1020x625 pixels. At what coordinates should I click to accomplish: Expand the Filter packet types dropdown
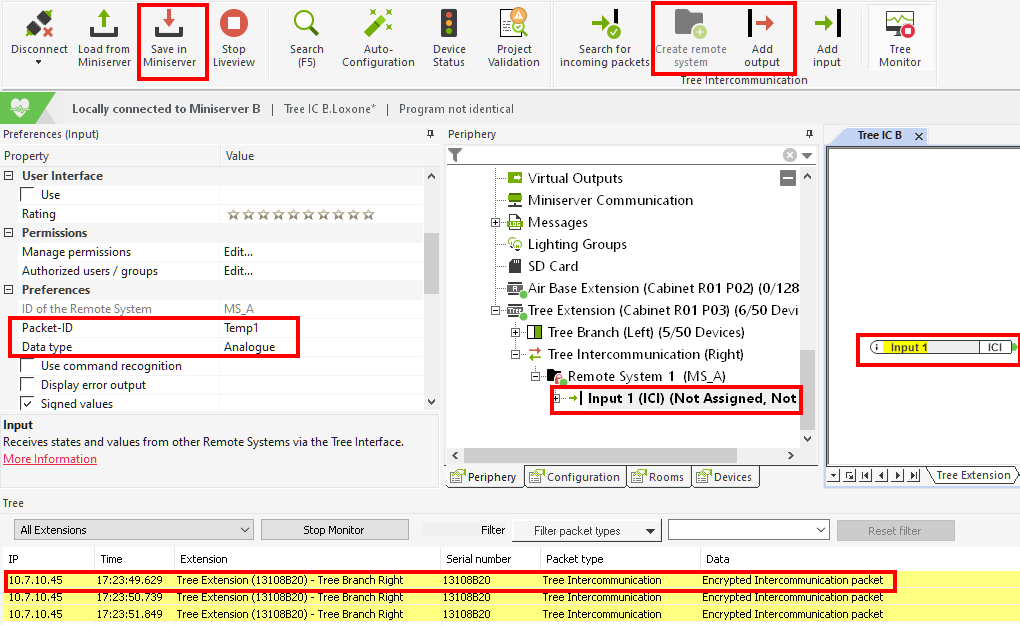587,530
